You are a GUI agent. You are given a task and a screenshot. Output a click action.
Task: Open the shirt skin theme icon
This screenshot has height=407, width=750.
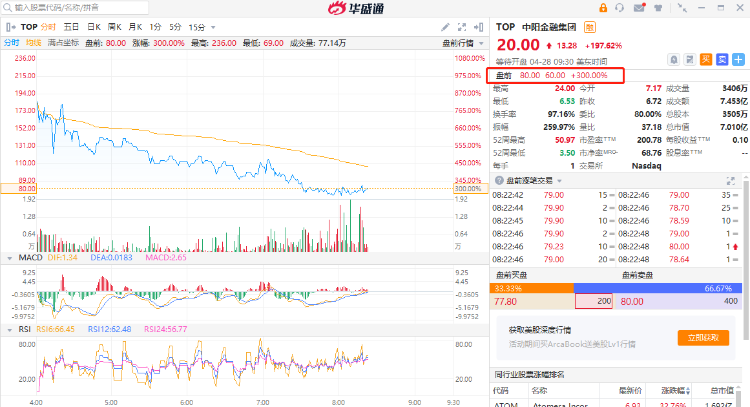pyautogui.click(x=658, y=8)
